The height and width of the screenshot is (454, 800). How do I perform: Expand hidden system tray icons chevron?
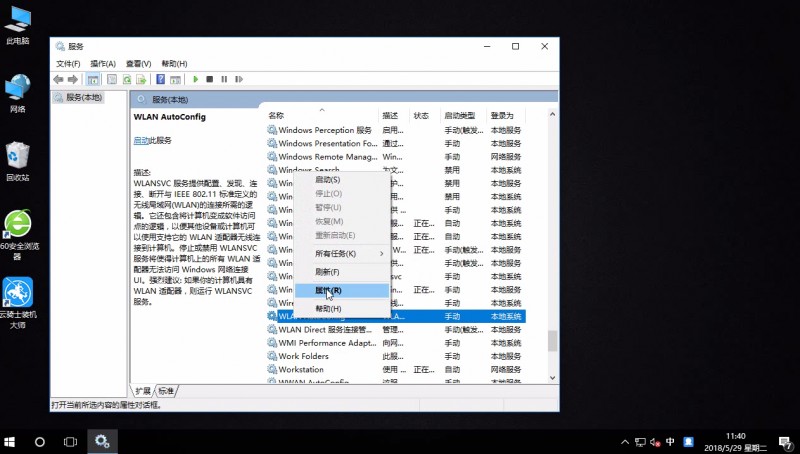point(624,442)
